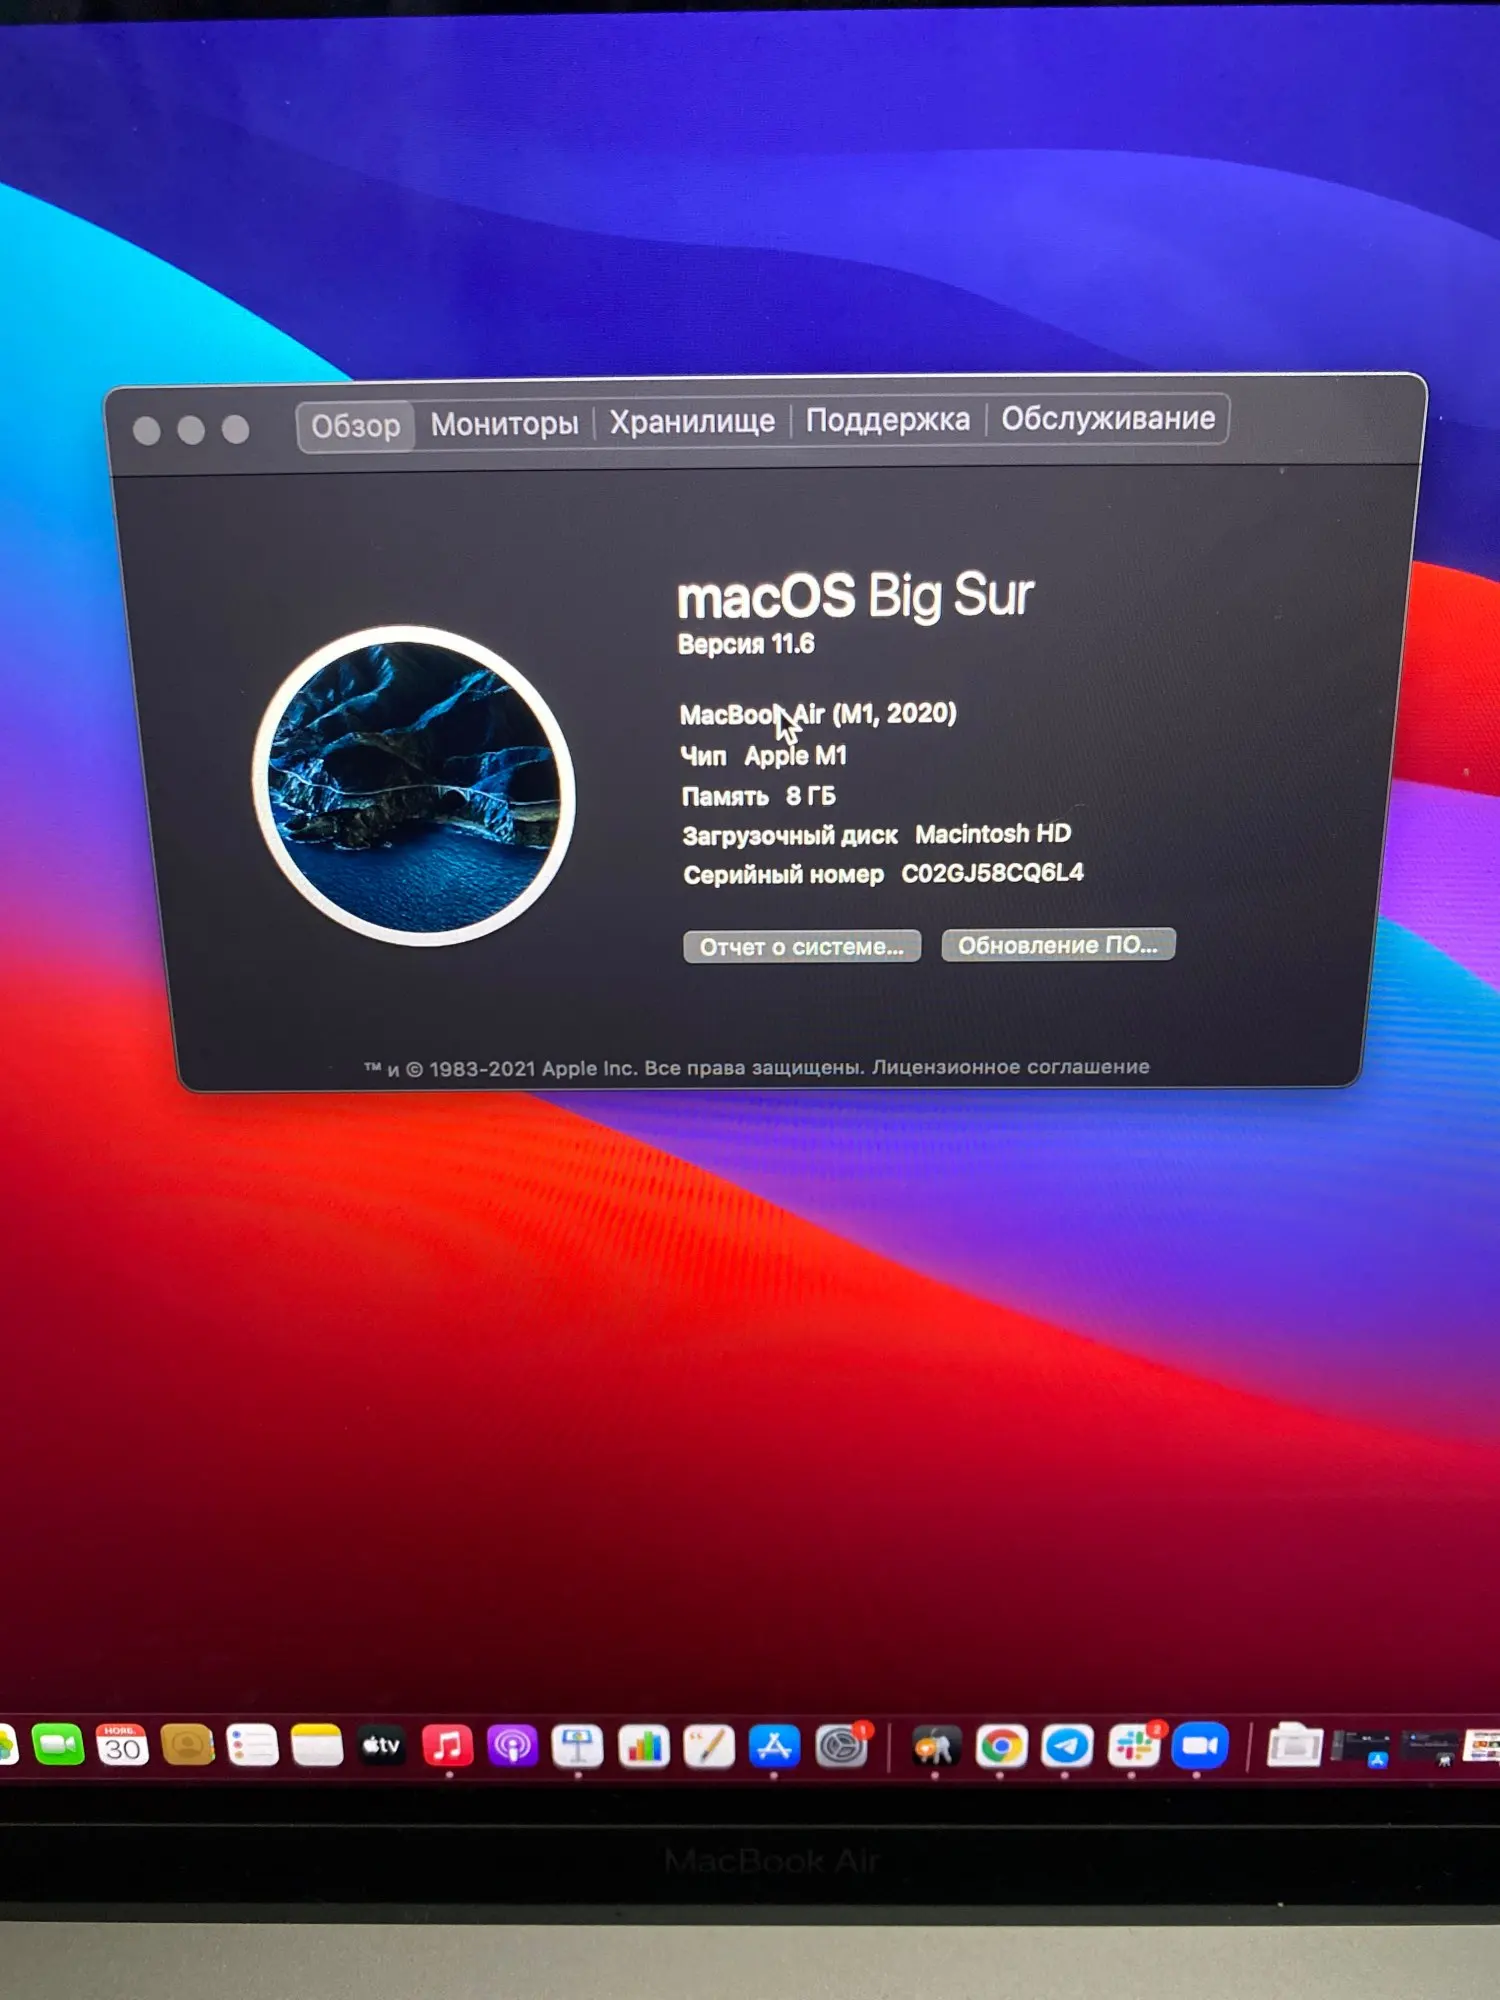Close the About This Mac window
Screen dimensions: 1500x2000
147,431
